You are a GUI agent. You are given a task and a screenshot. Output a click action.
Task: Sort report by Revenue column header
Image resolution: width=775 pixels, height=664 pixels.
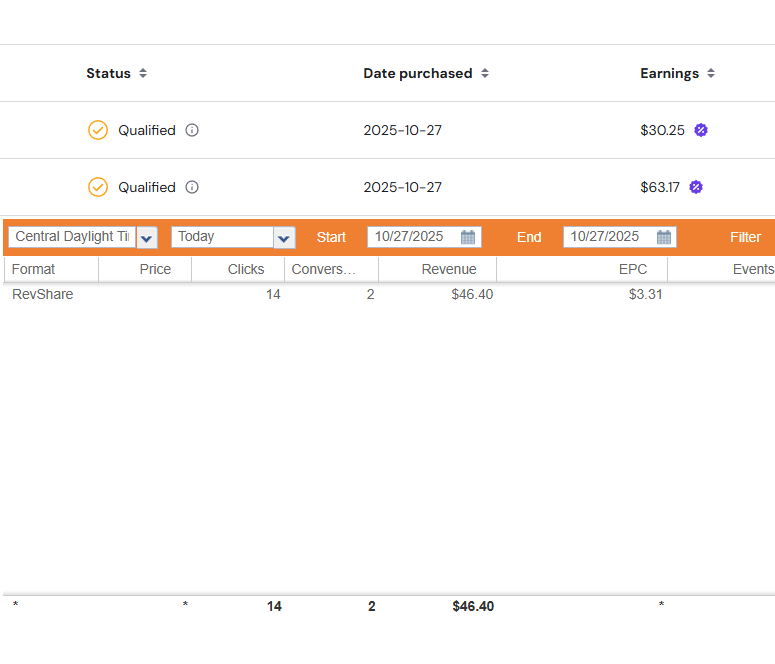(448, 269)
